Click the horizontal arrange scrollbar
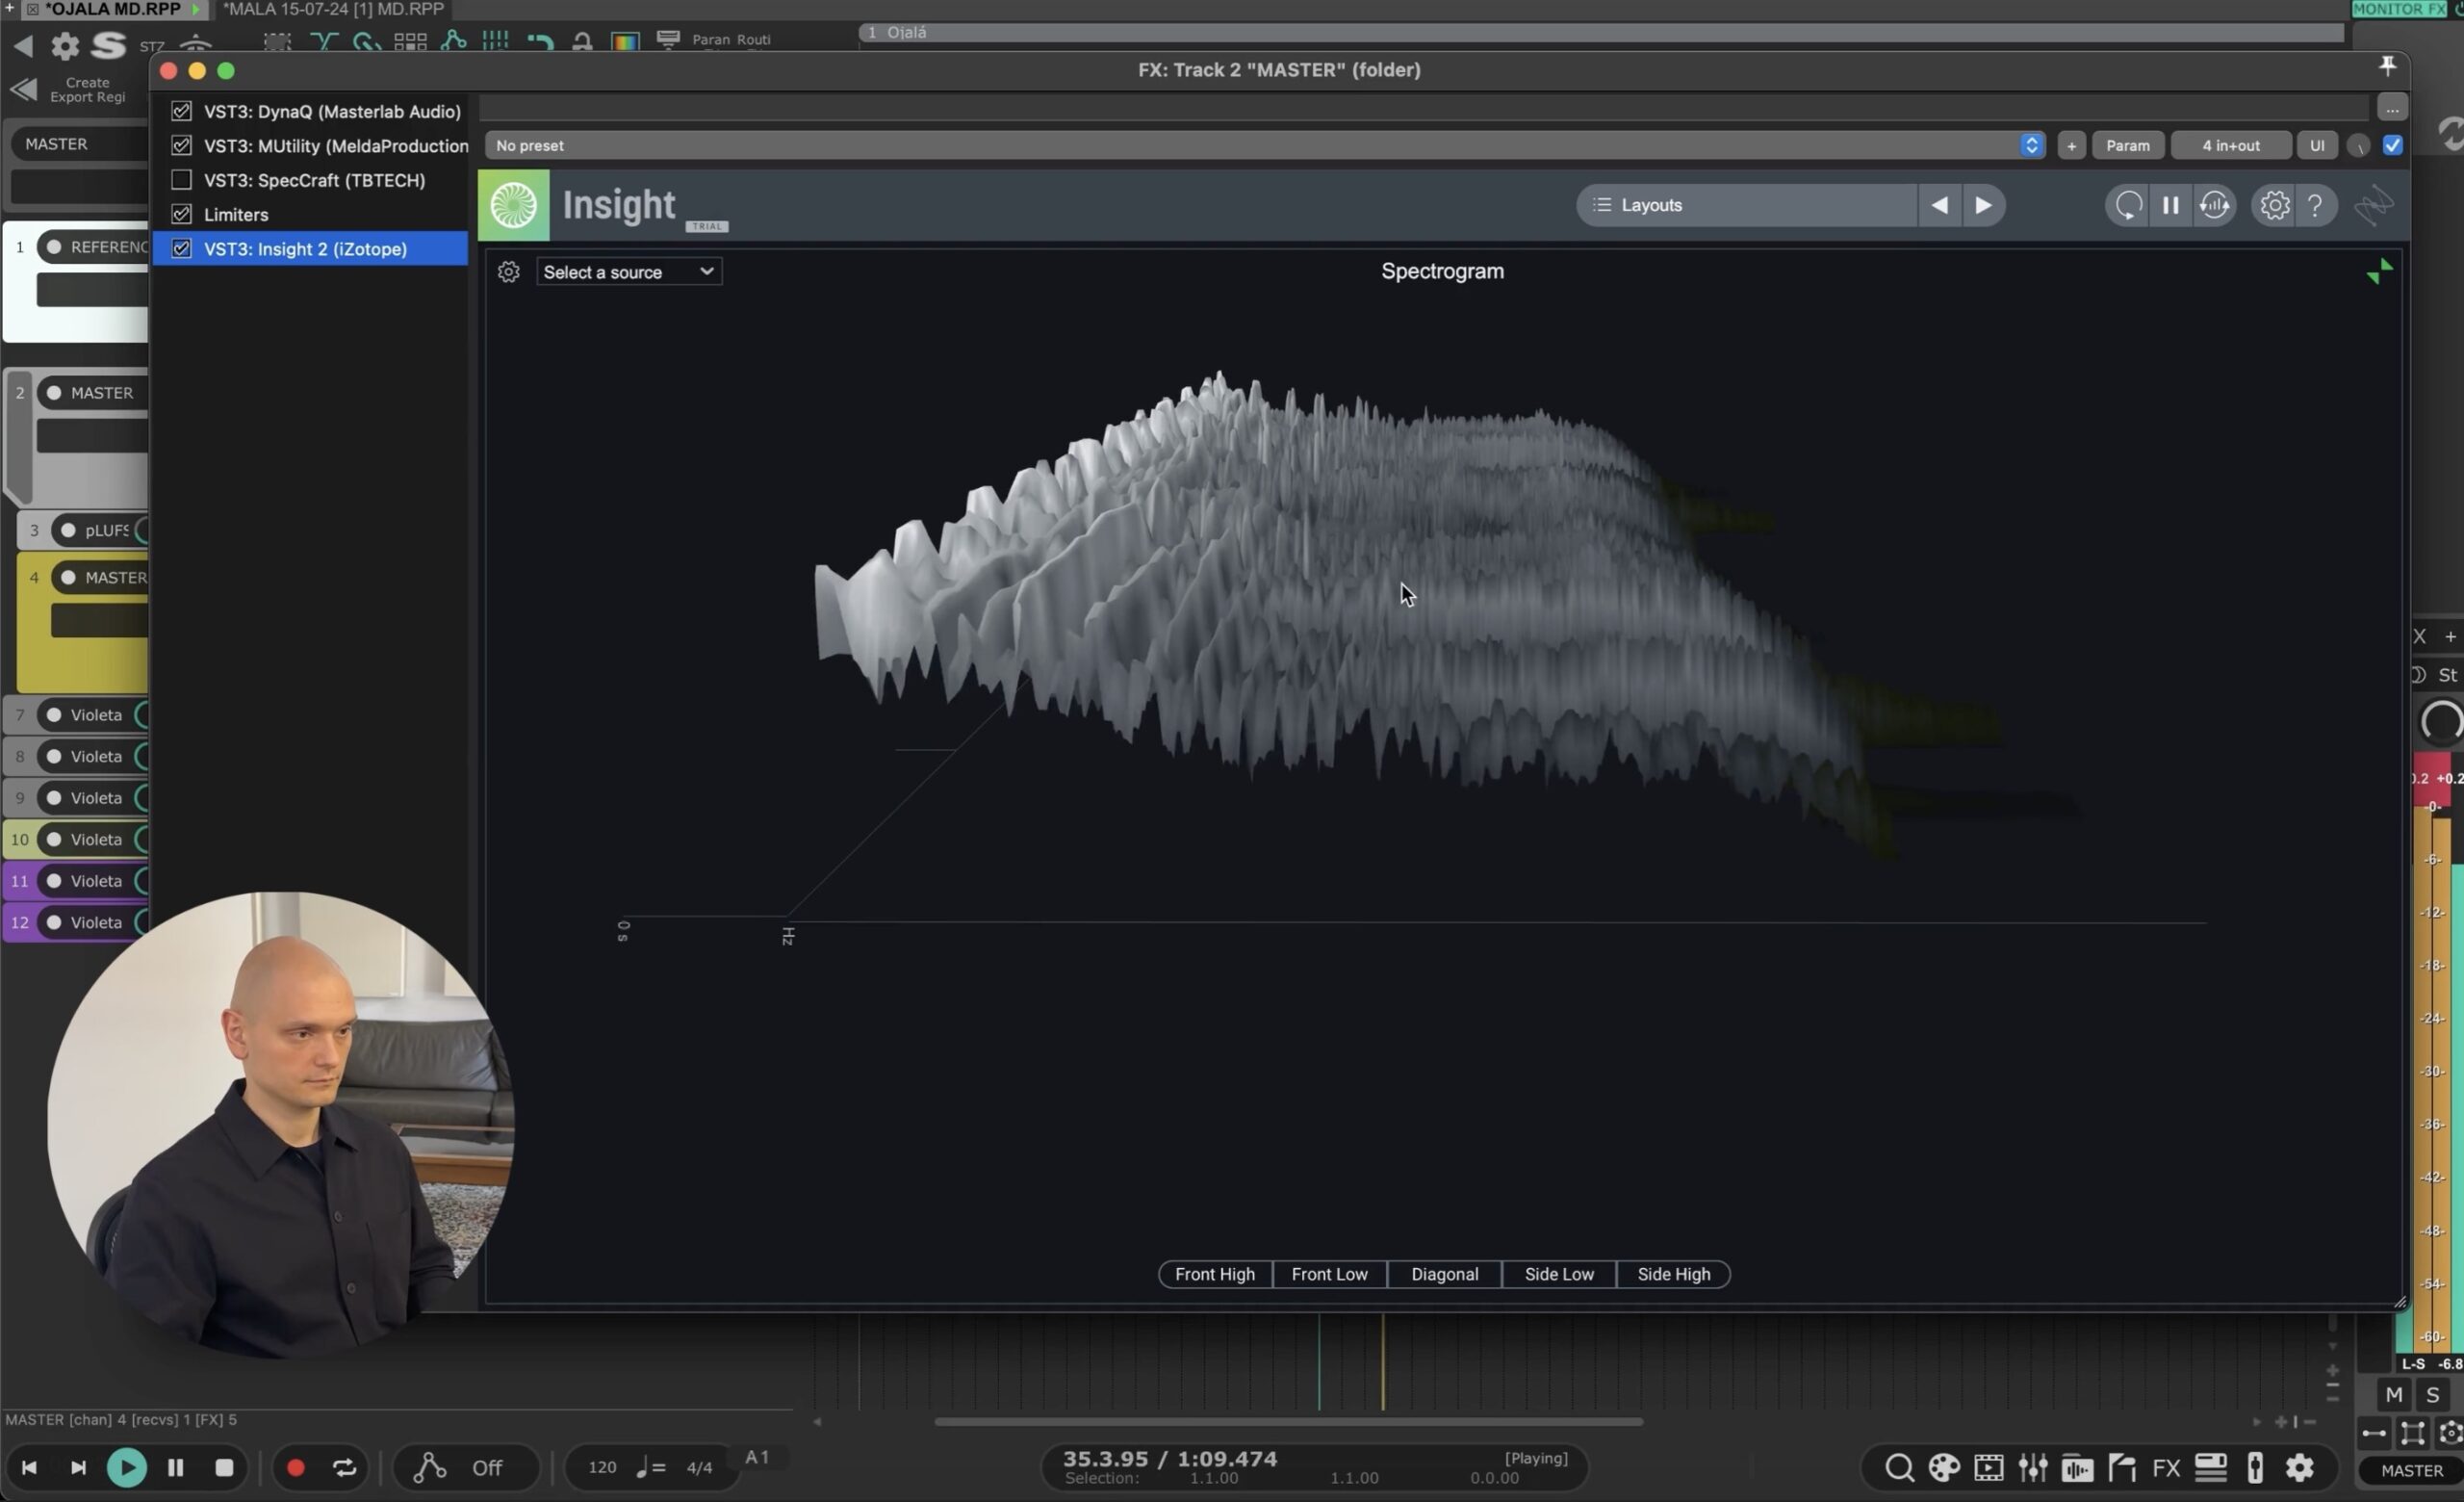This screenshot has height=1502, width=2464. tap(1288, 1421)
